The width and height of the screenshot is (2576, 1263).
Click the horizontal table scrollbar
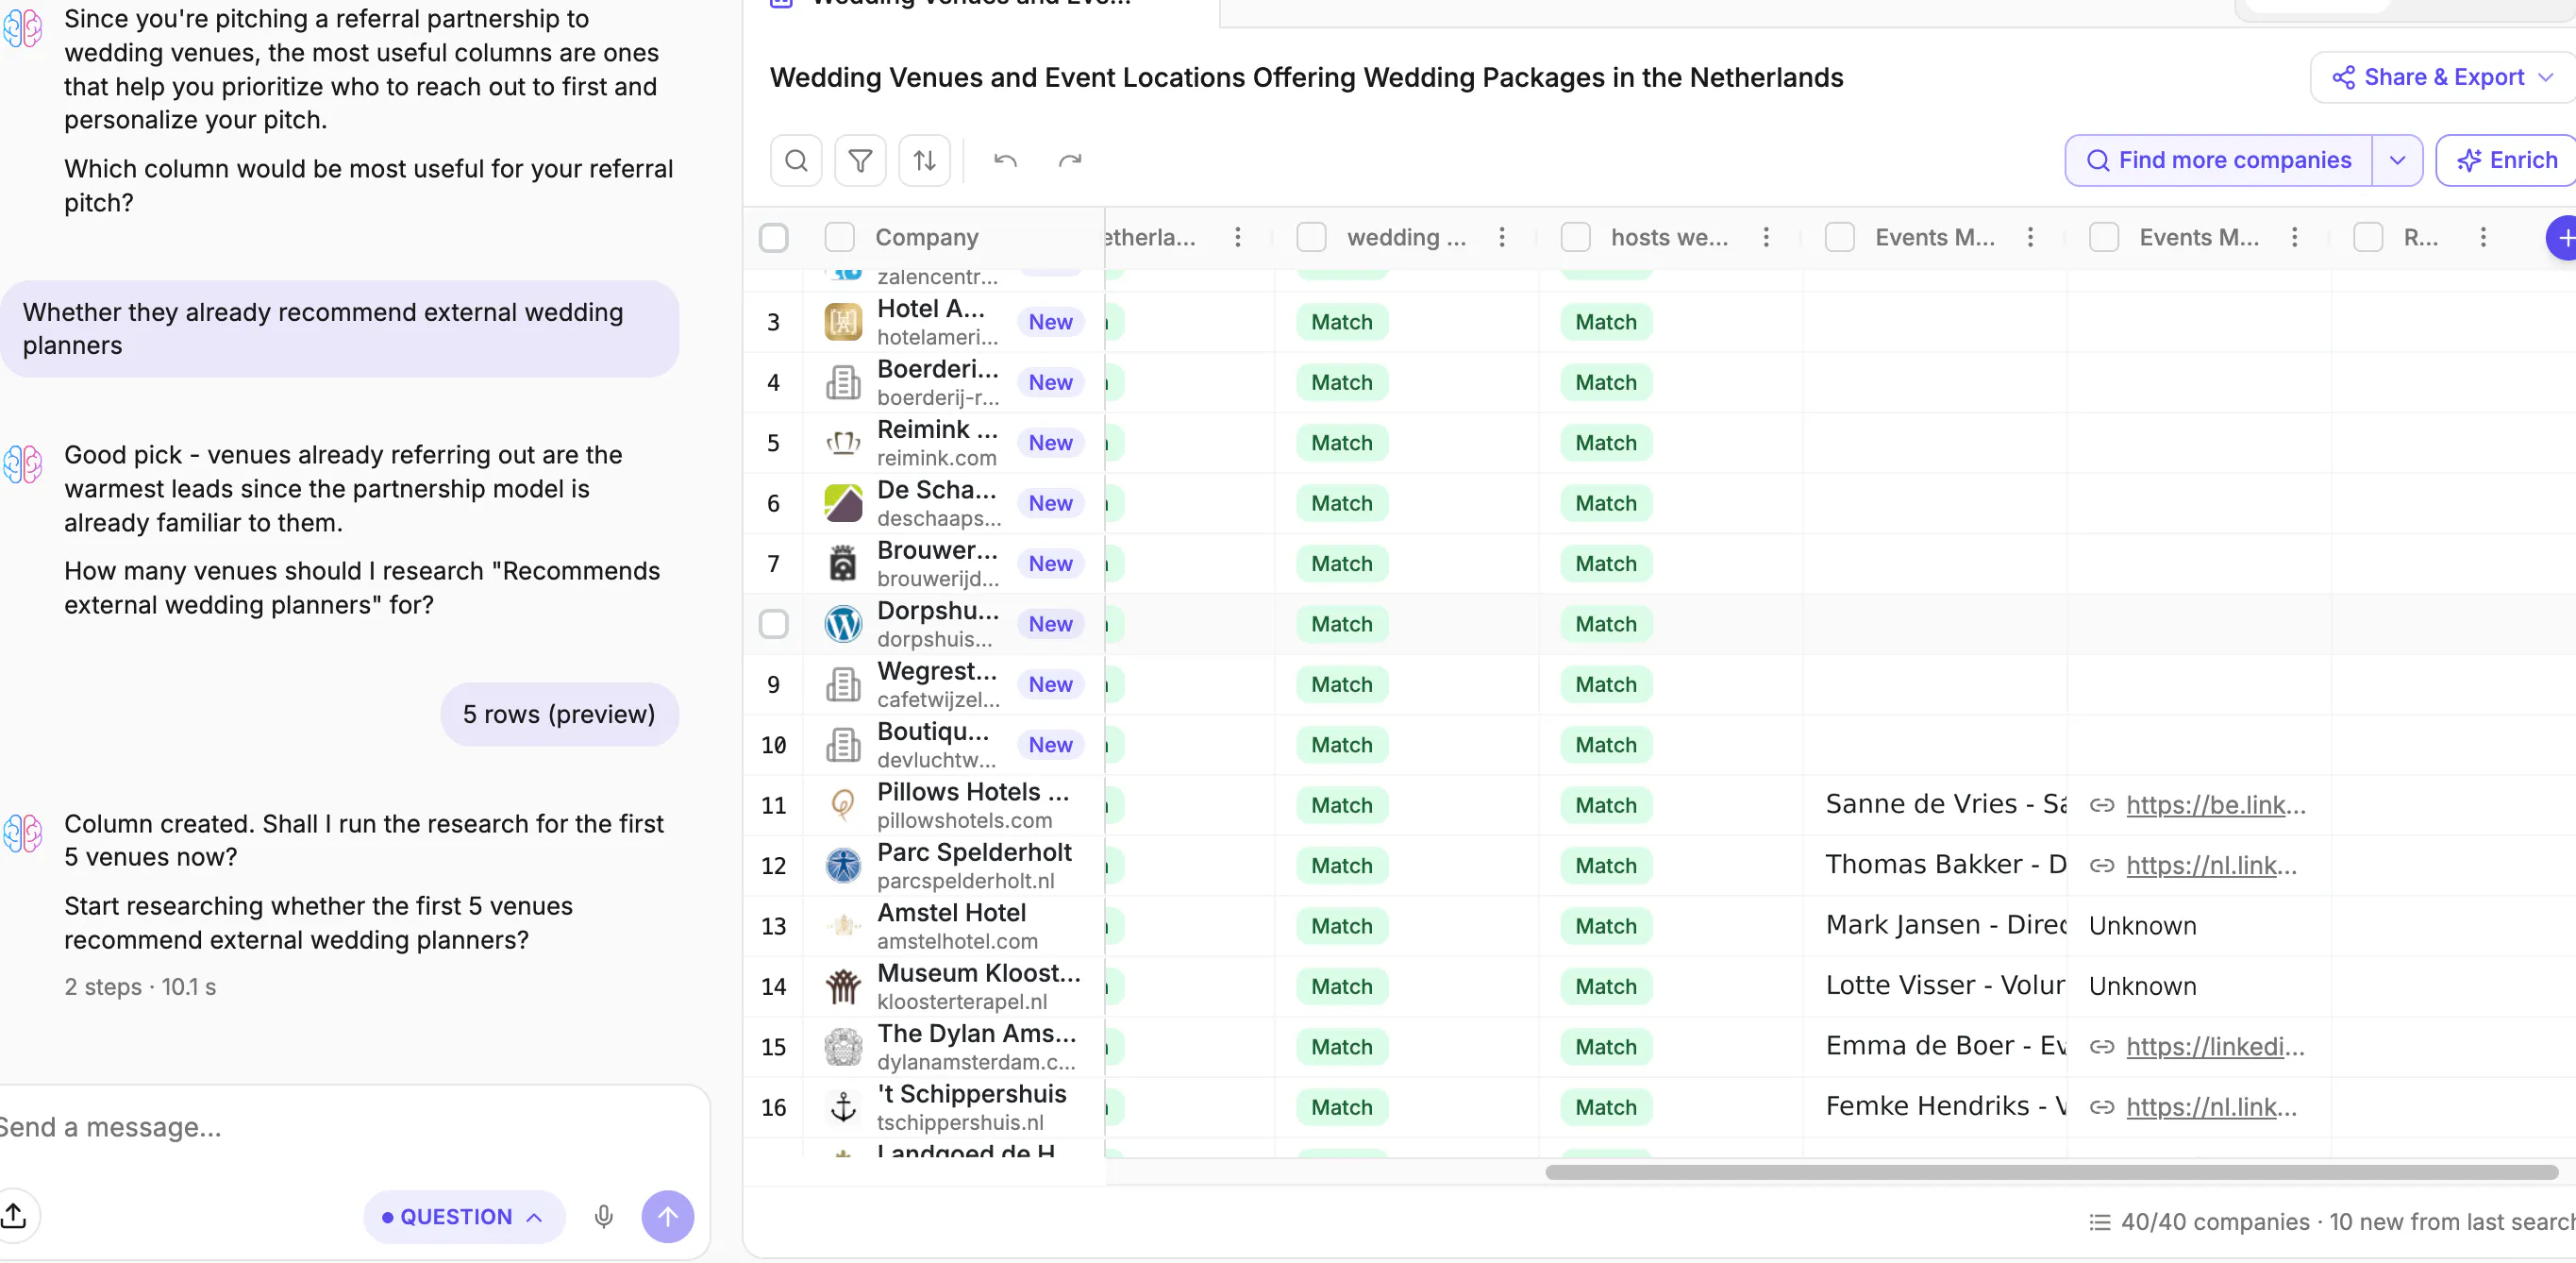[2051, 1171]
